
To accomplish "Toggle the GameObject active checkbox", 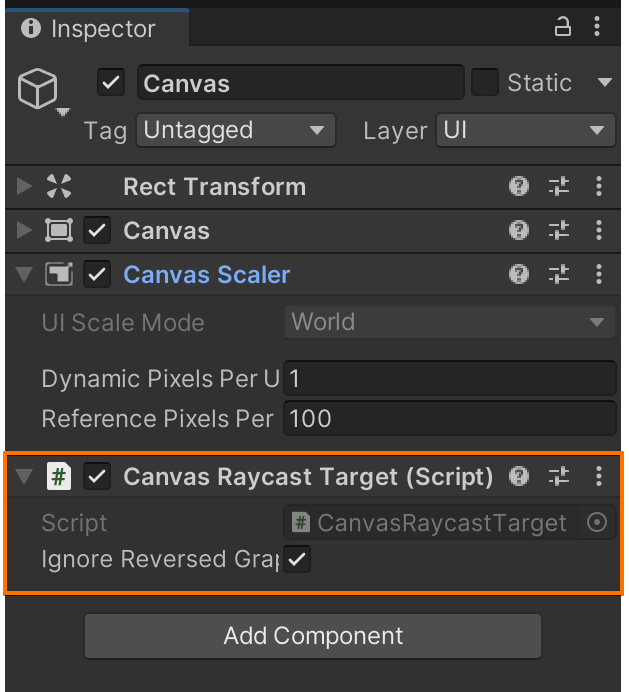I will pyautogui.click(x=111, y=82).
